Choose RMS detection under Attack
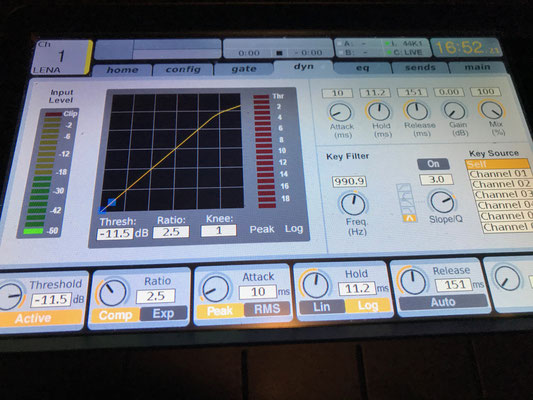Viewport: 533px width, 400px height. pyautogui.click(x=267, y=309)
